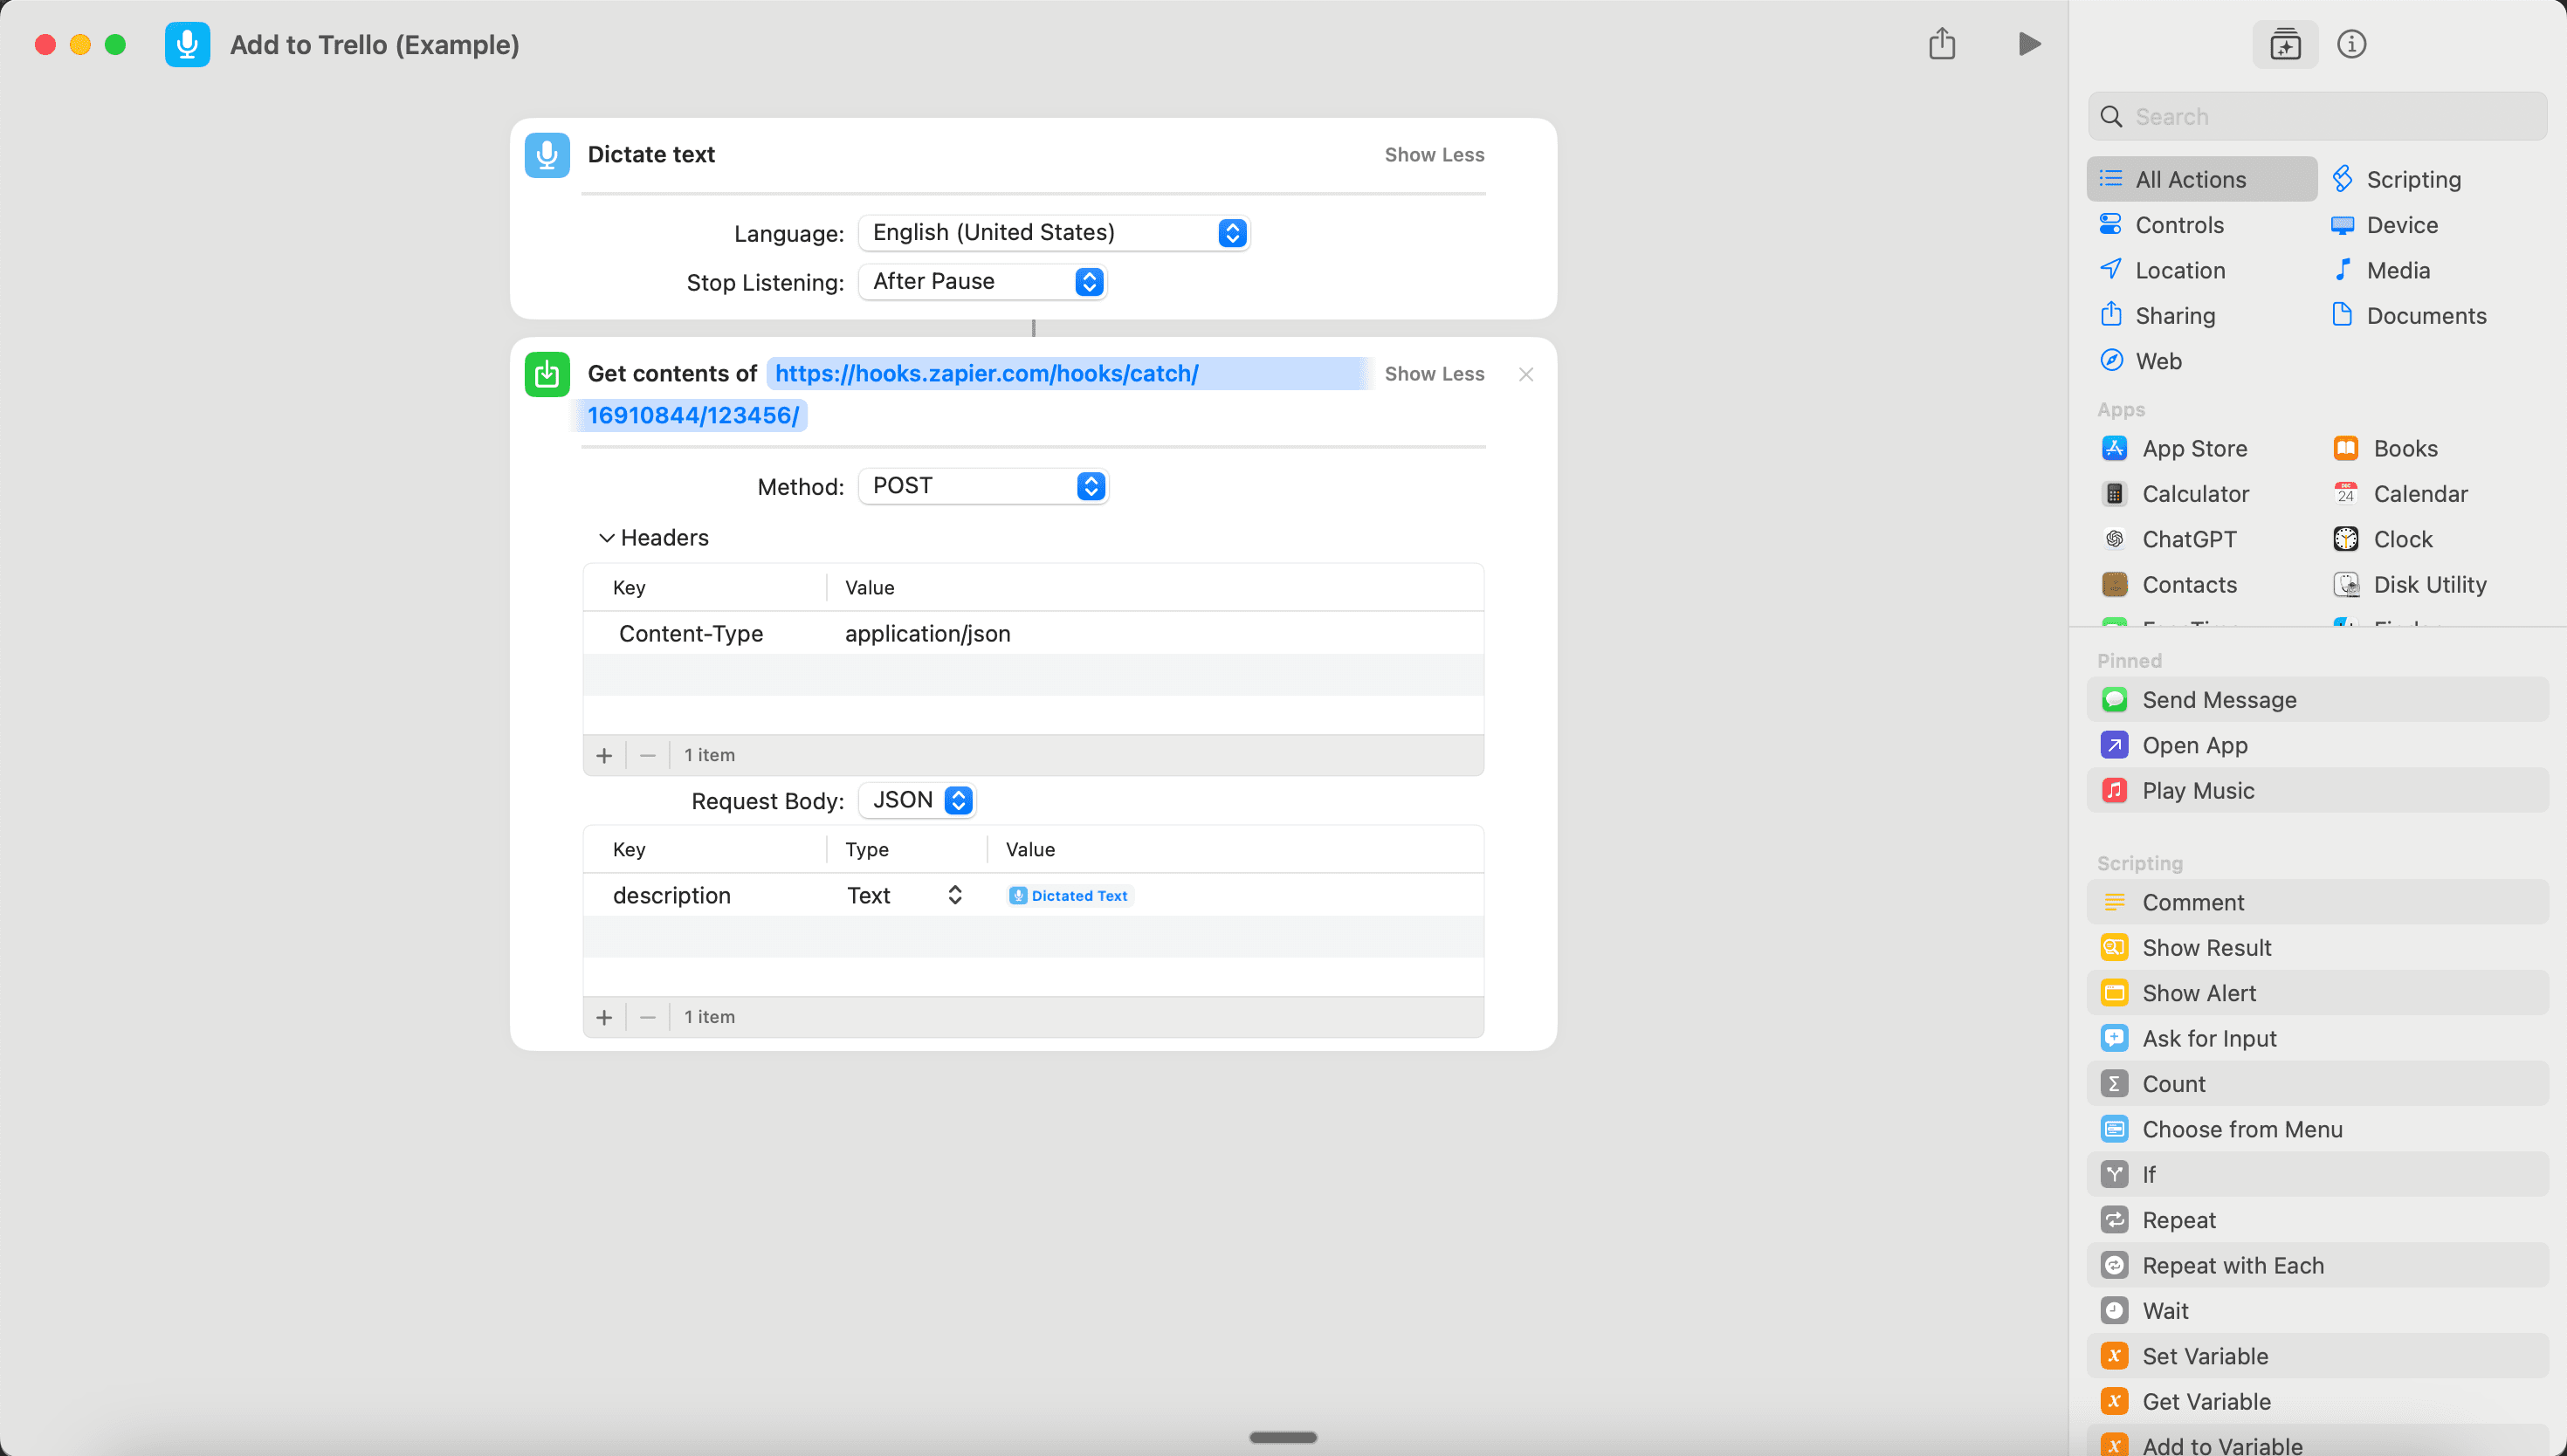This screenshot has width=2567, height=1456.
Task: Select ChatGPT in Apps list
Action: (2169, 539)
